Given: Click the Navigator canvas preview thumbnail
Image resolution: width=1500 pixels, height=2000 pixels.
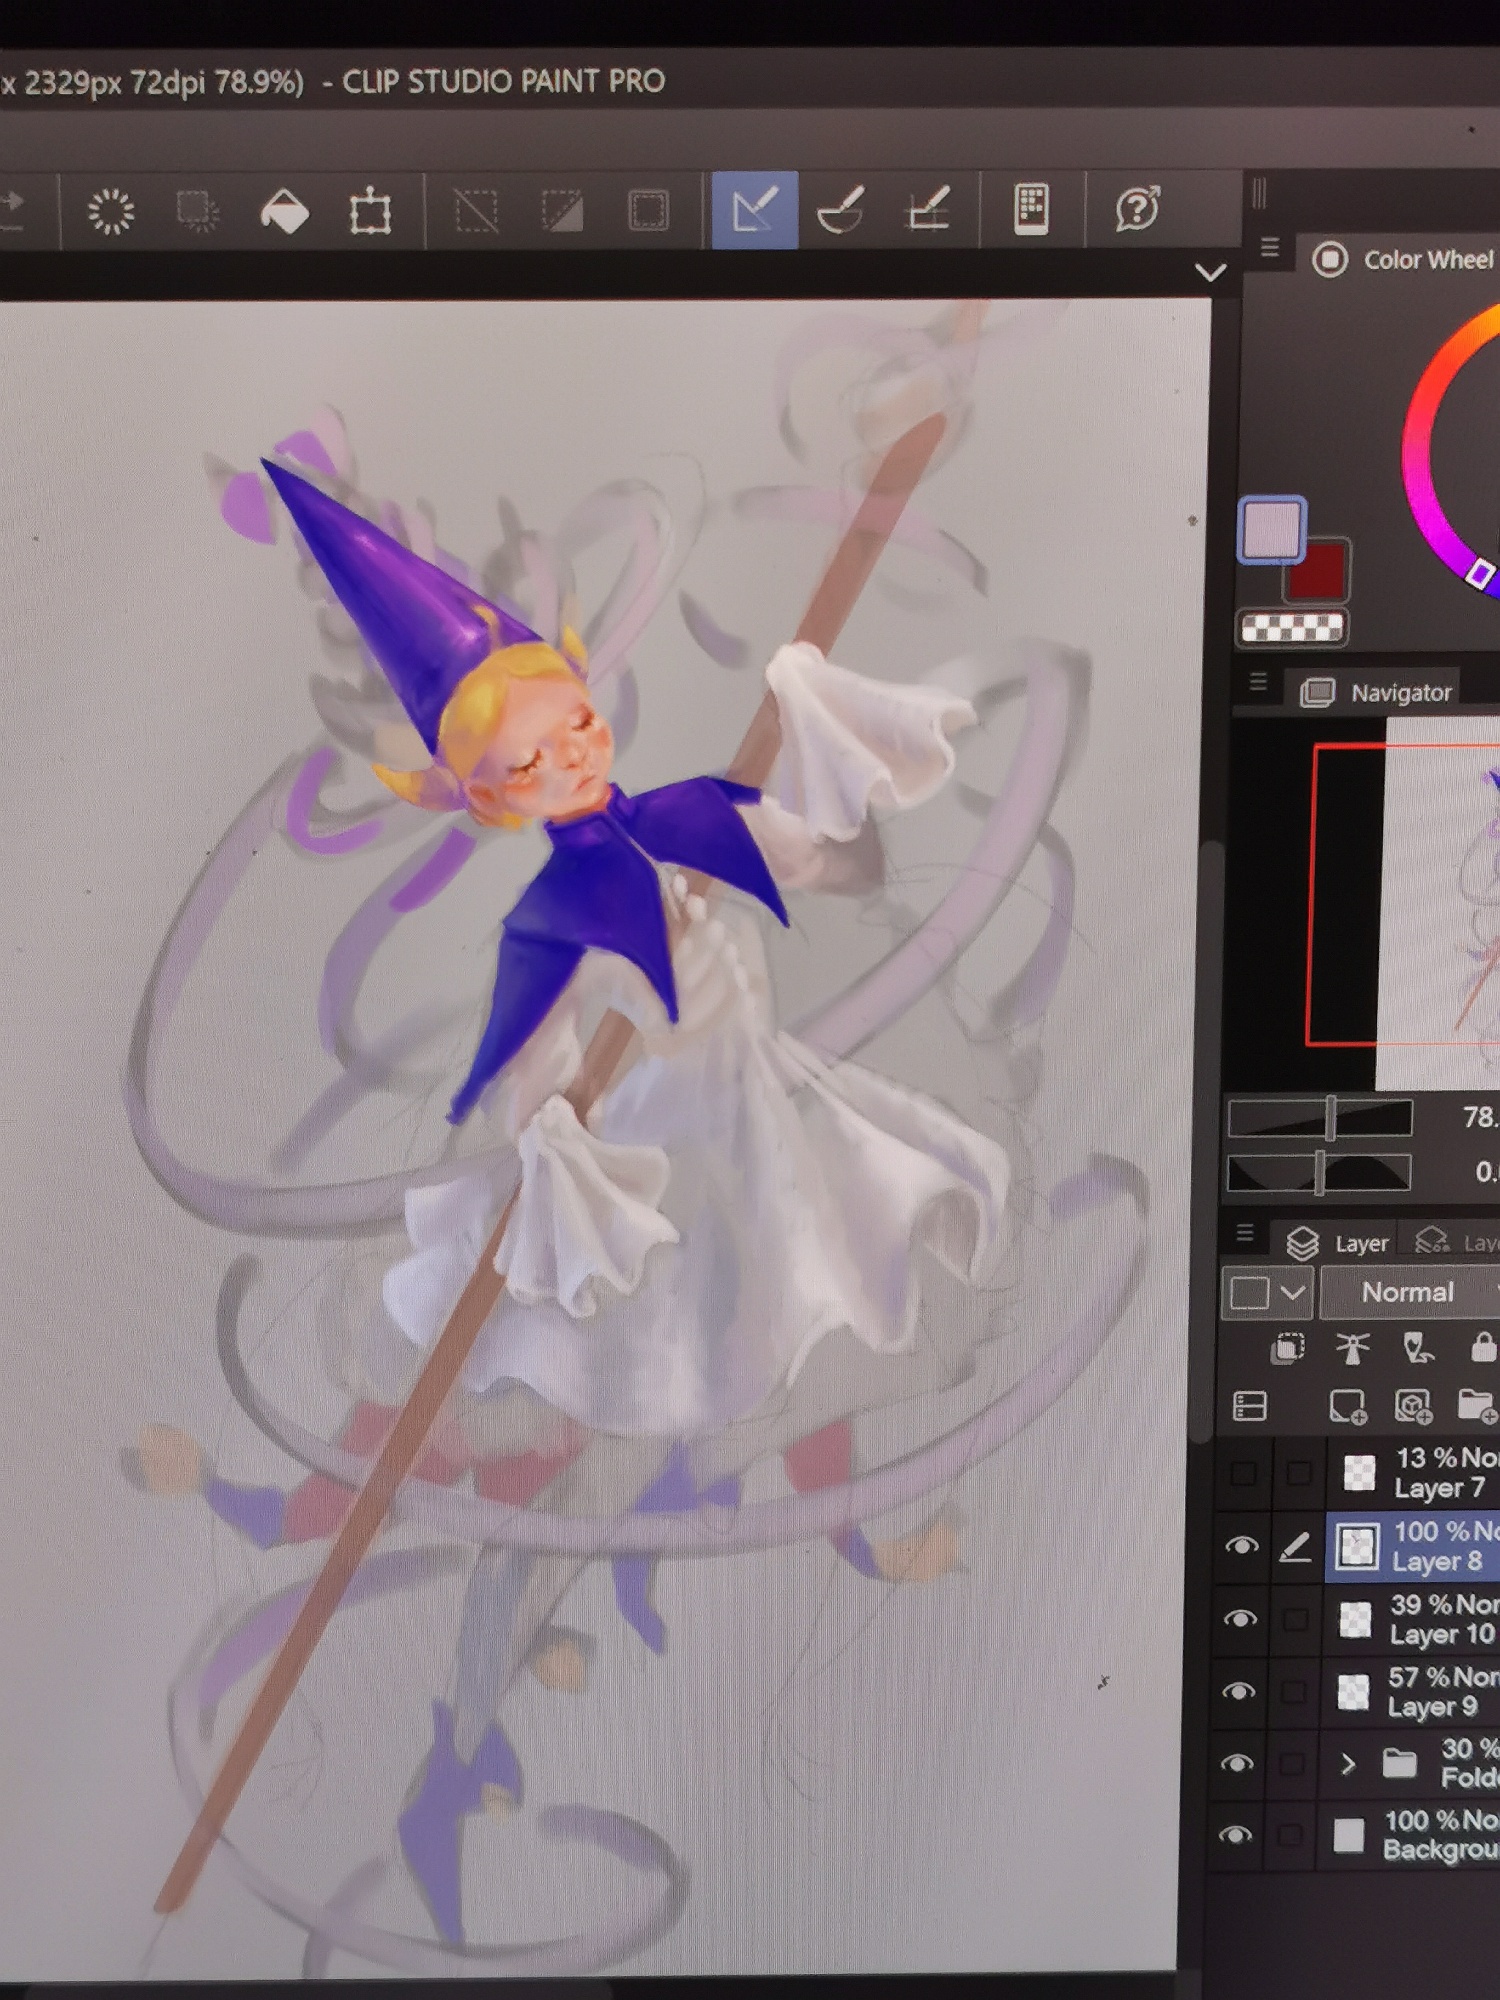Looking at the screenshot, I should tap(1438, 900).
